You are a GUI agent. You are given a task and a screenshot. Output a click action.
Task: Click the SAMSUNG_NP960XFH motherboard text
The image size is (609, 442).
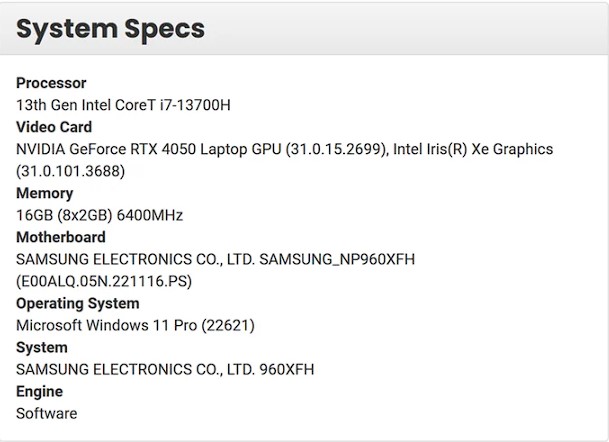(337, 259)
